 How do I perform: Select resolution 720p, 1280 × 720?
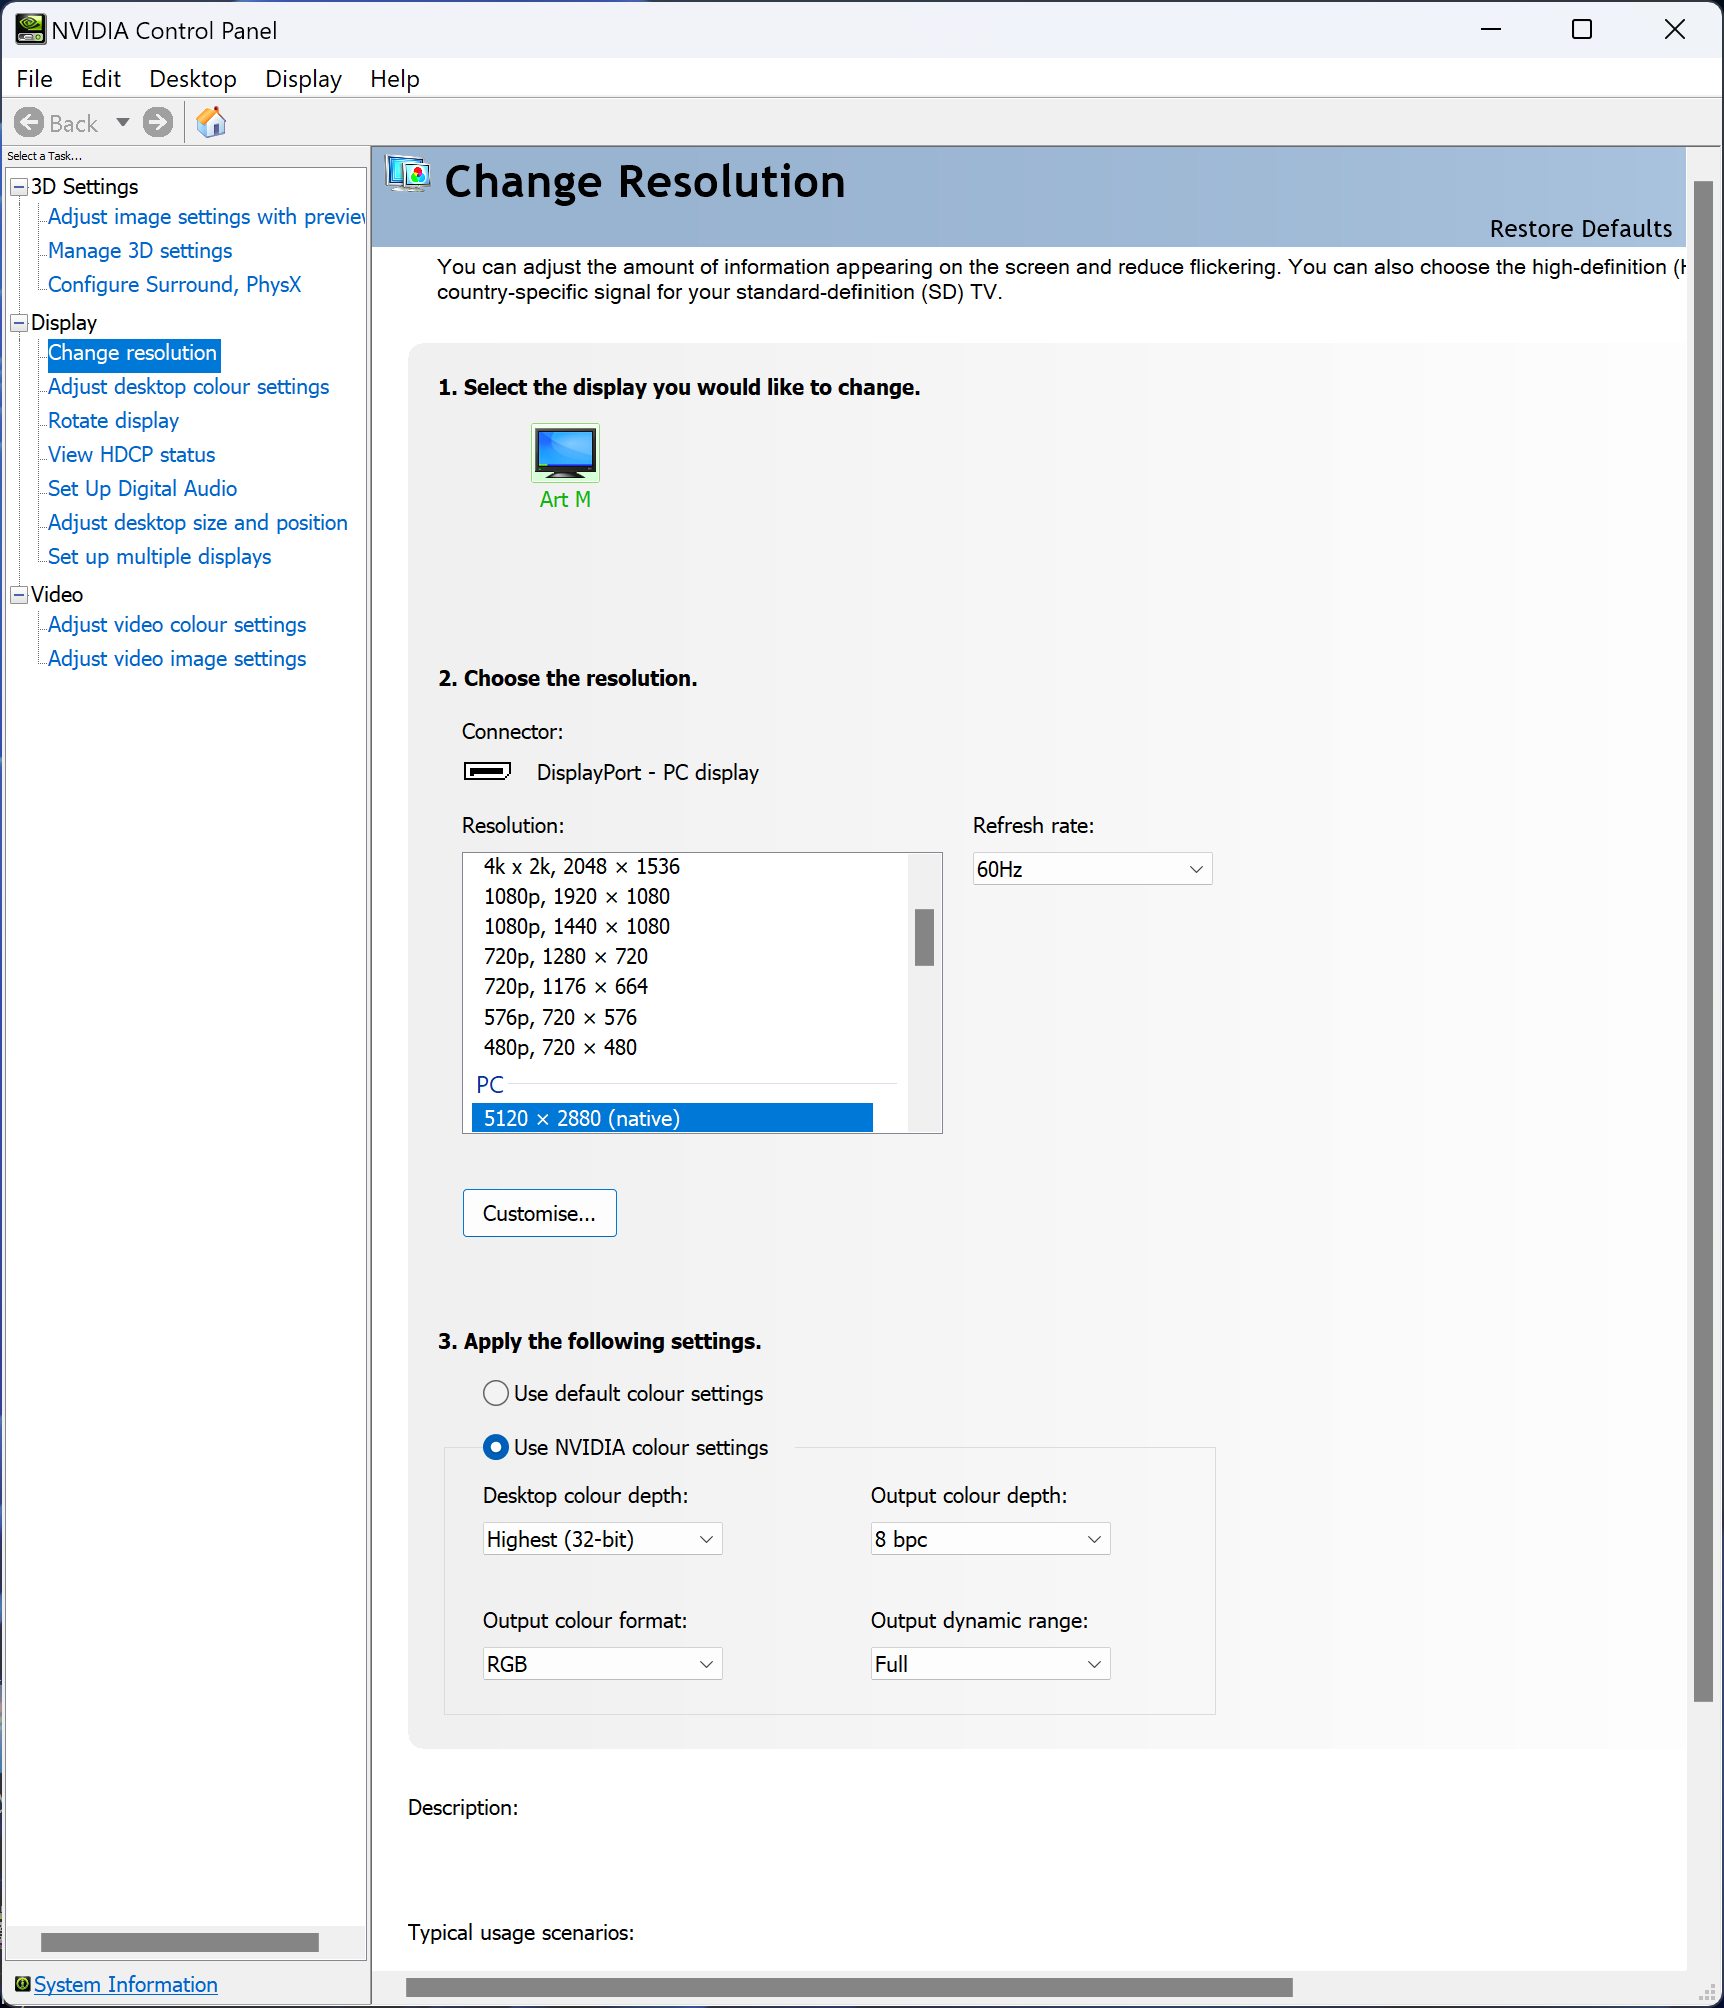[x=566, y=957]
